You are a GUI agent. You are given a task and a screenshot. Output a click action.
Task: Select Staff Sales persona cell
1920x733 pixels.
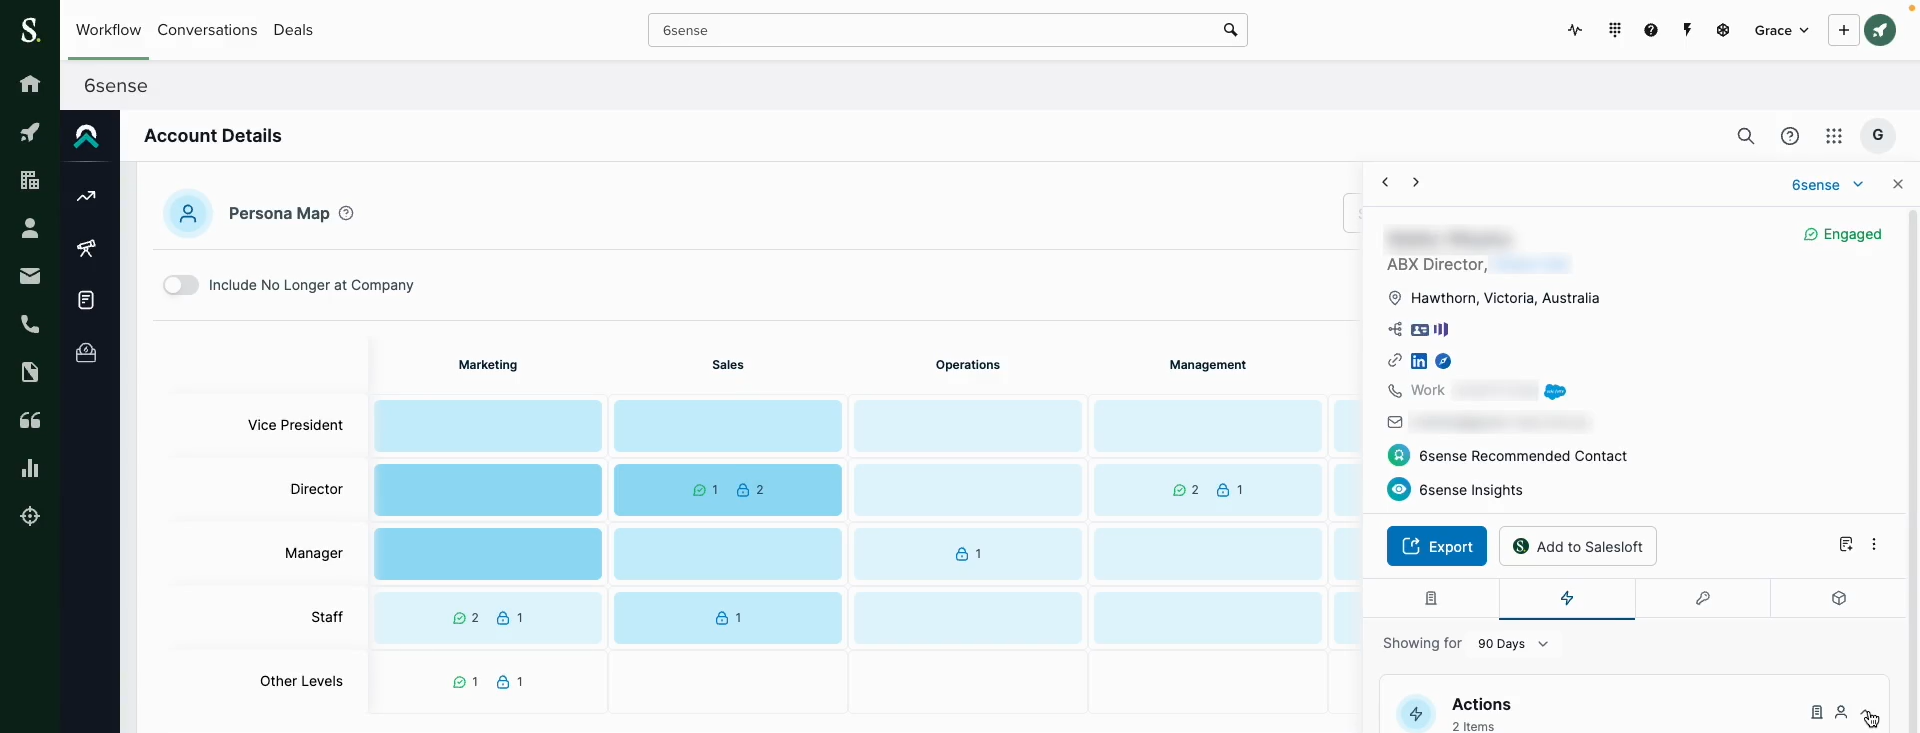pyautogui.click(x=728, y=618)
